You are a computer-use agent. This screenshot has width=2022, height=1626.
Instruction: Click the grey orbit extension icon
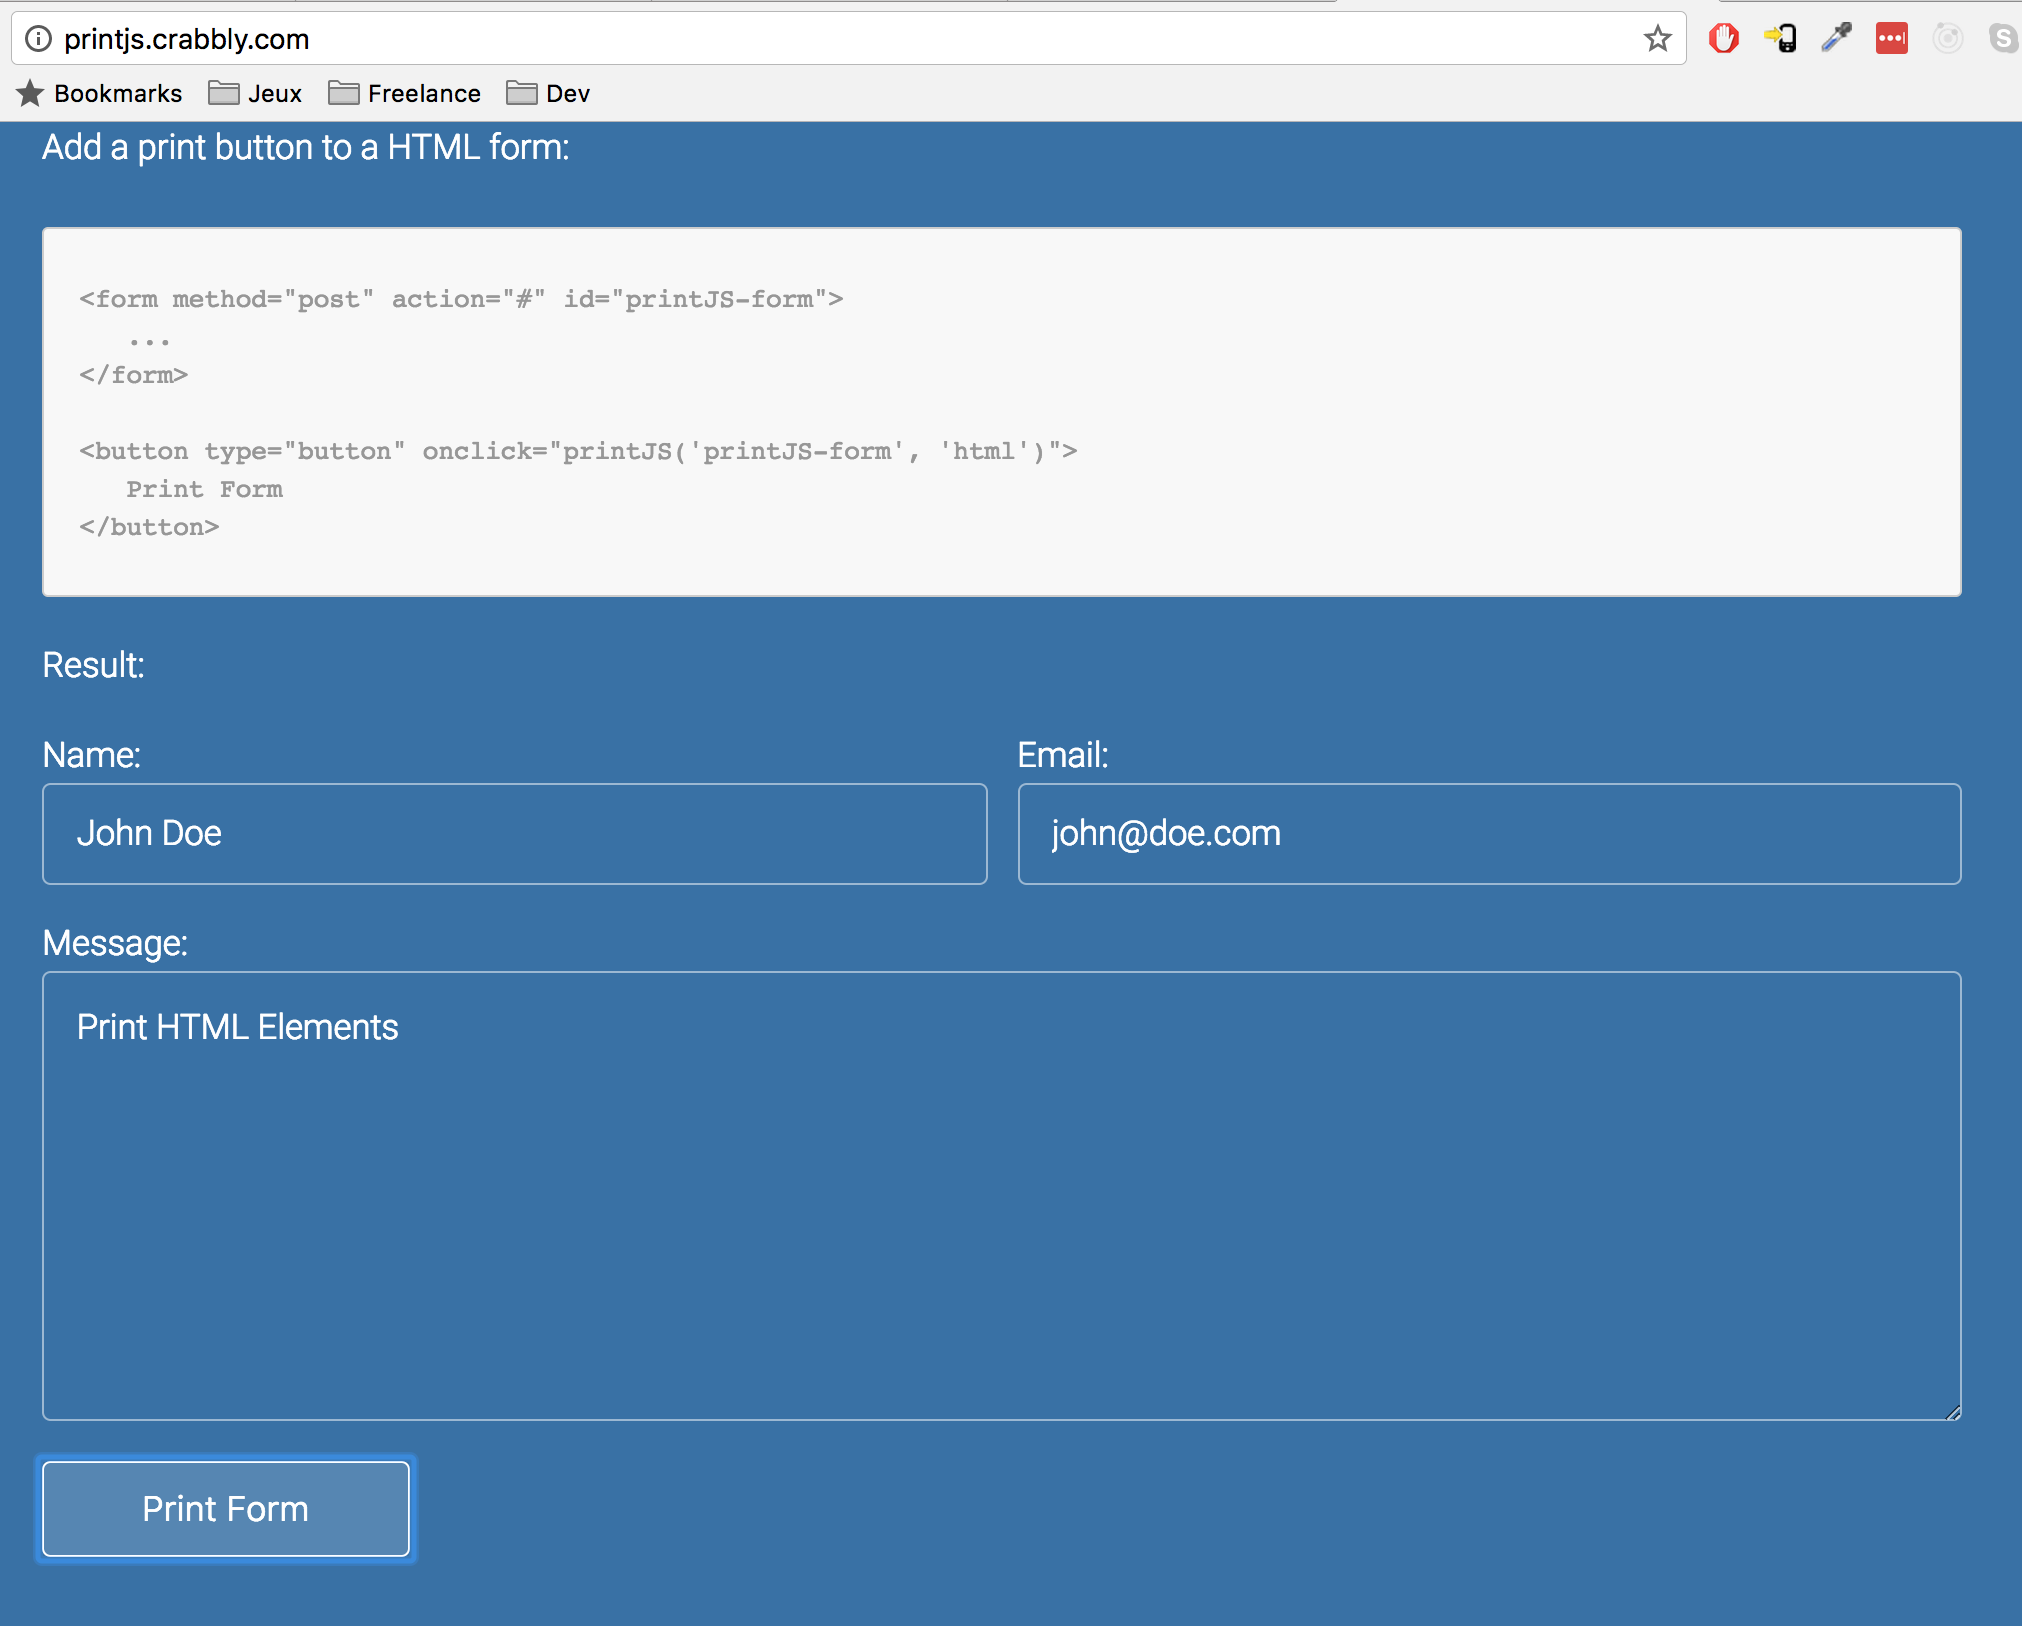pos(1947,39)
